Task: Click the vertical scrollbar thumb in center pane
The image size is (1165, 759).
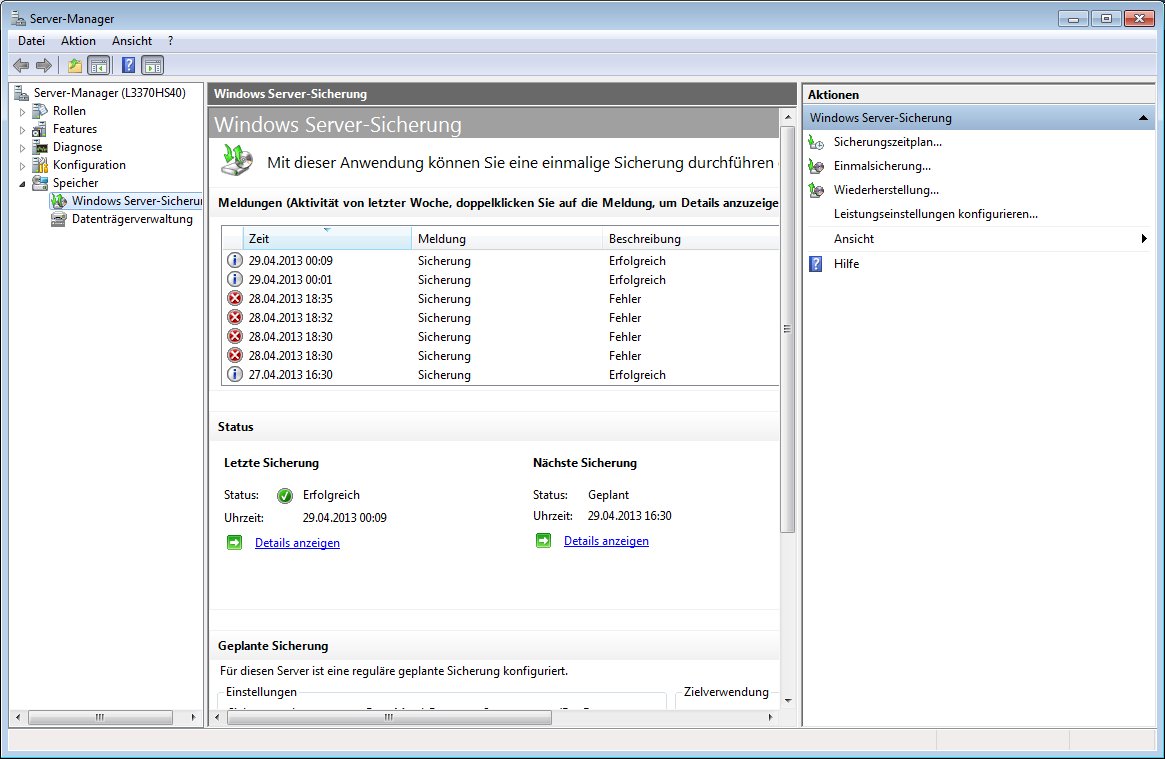Action: [x=788, y=329]
